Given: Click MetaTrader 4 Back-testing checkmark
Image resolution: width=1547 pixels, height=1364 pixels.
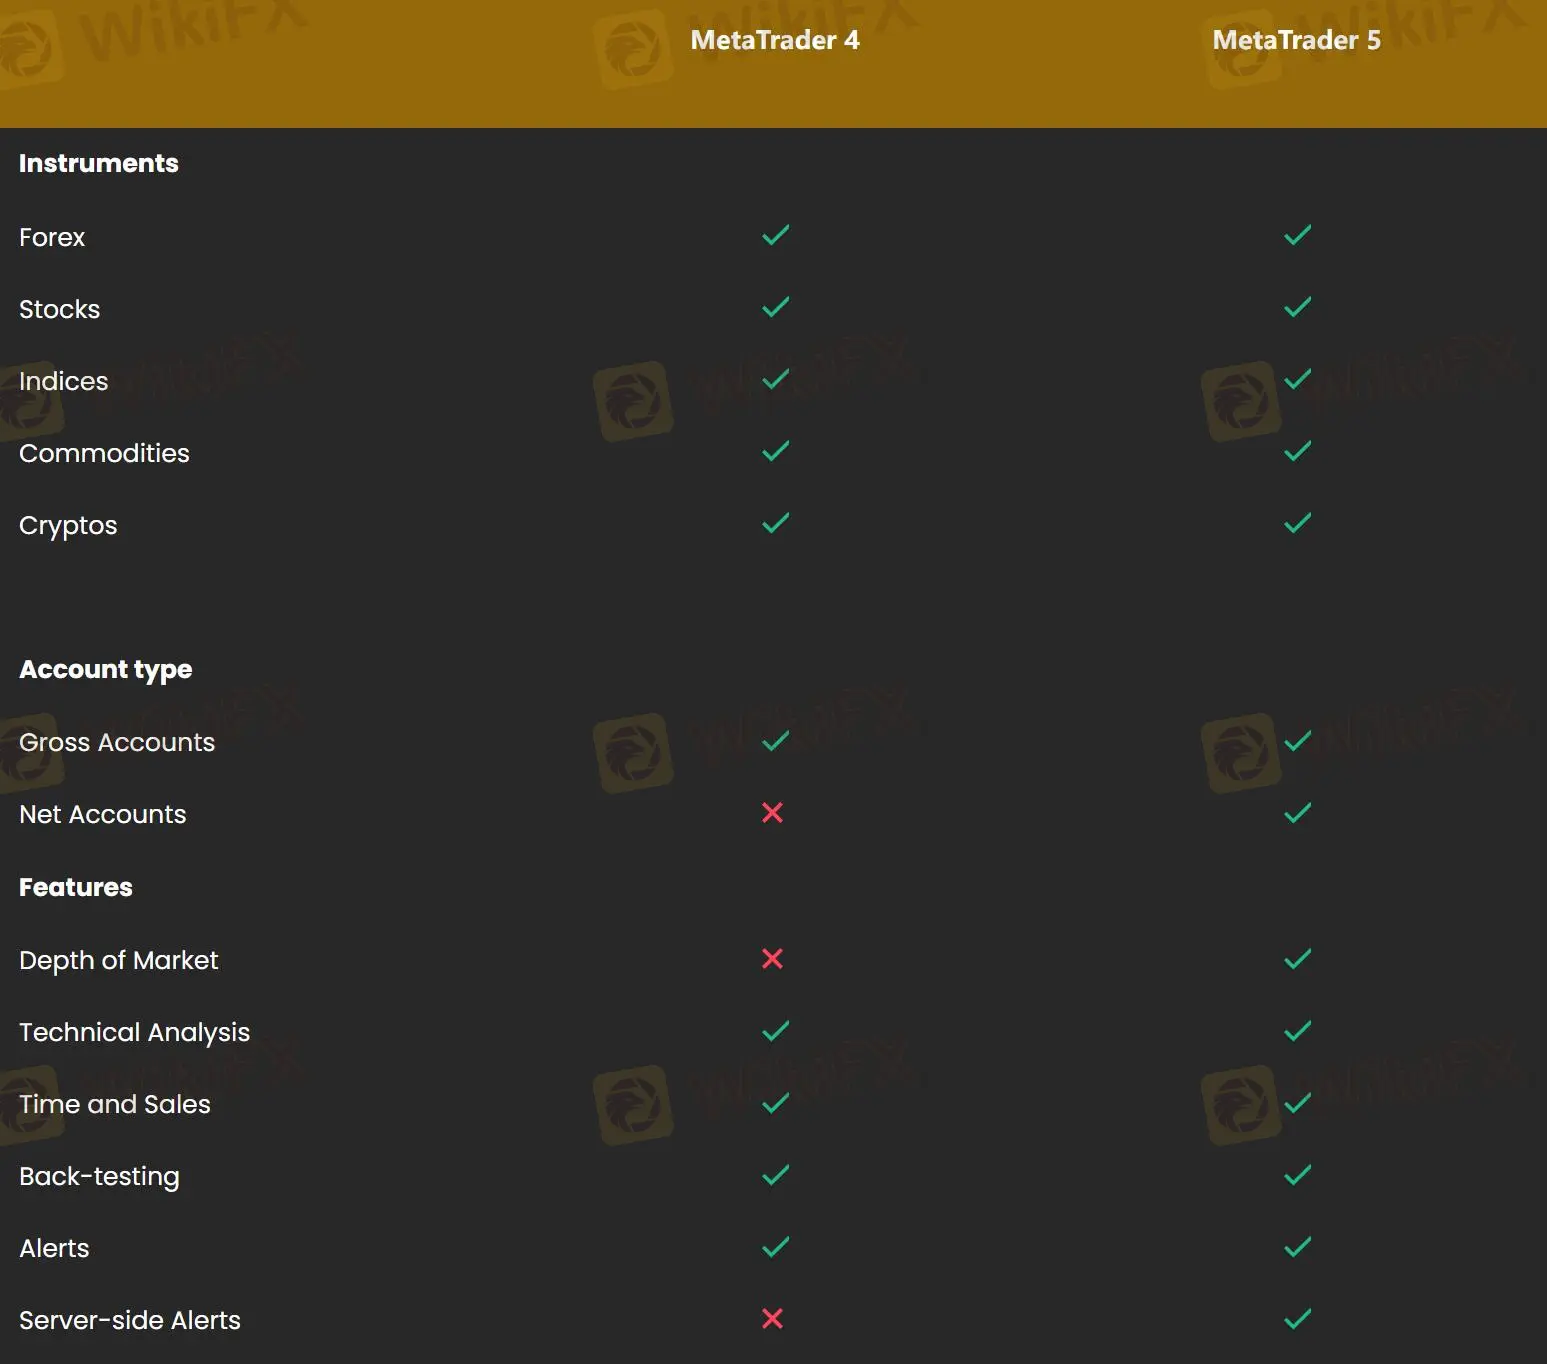Looking at the screenshot, I should click(x=775, y=1175).
